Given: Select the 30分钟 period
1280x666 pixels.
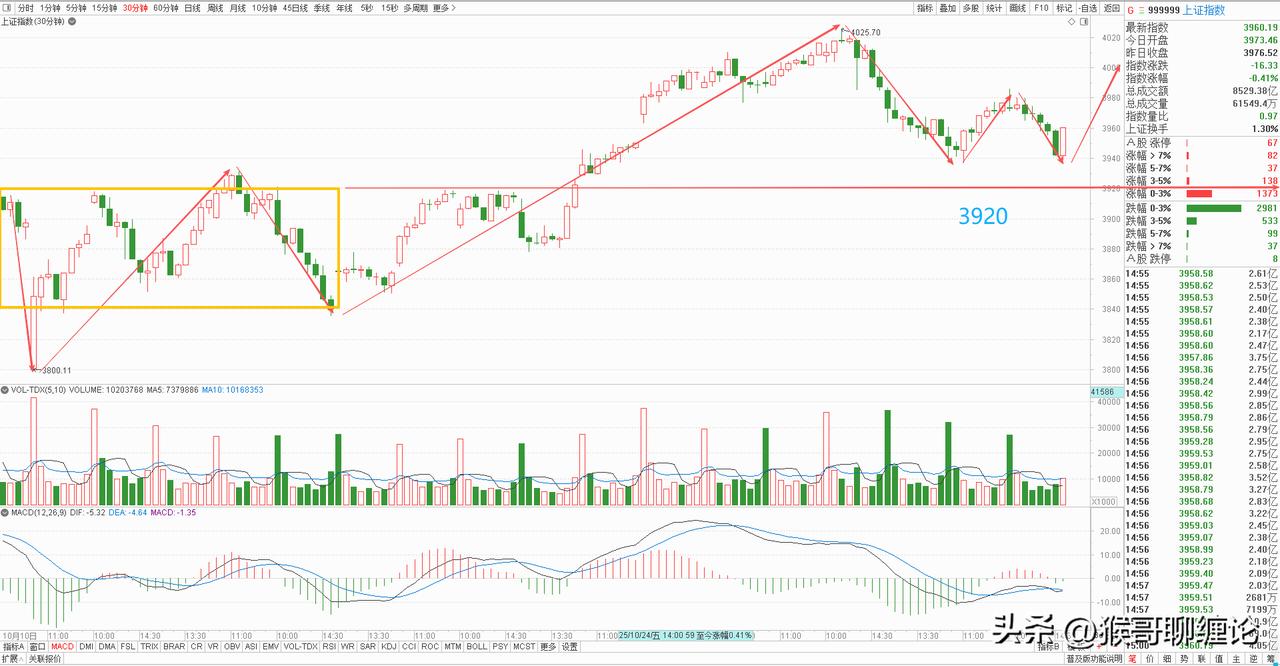Looking at the screenshot, I should pyautogui.click(x=135, y=7).
